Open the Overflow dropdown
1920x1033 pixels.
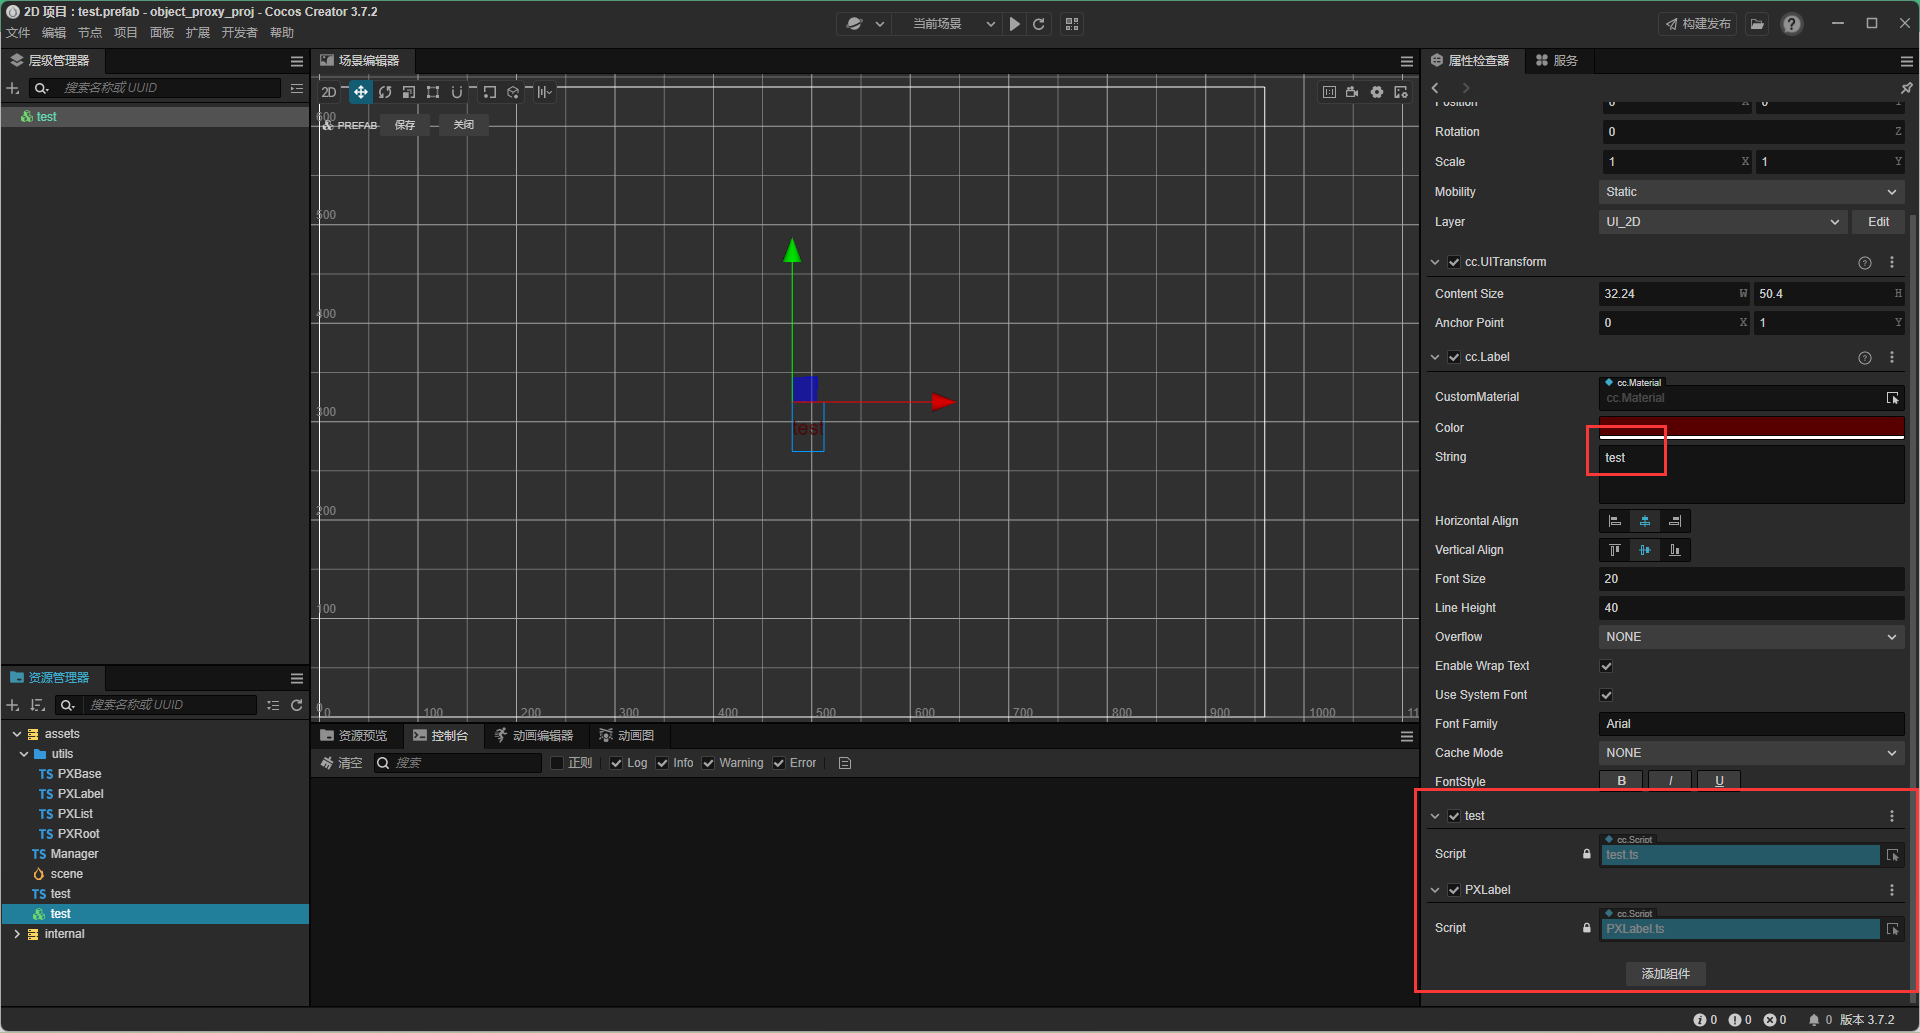(x=1751, y=637)
